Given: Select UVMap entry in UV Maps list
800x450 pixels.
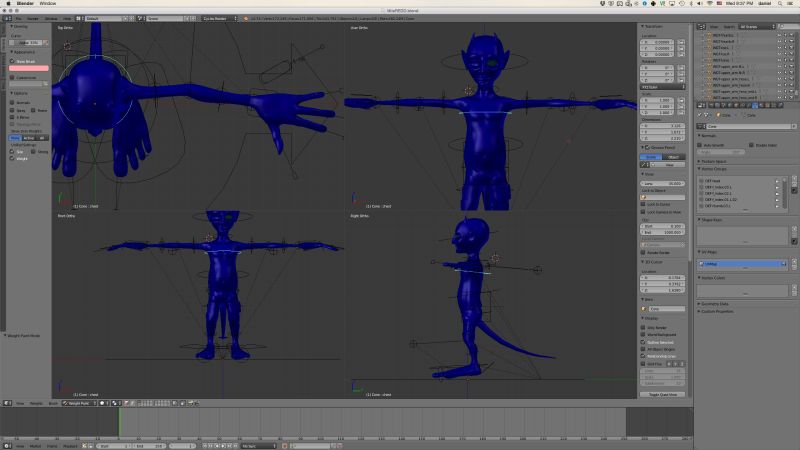Looking at the screenshot, I should tap(742, 264).
